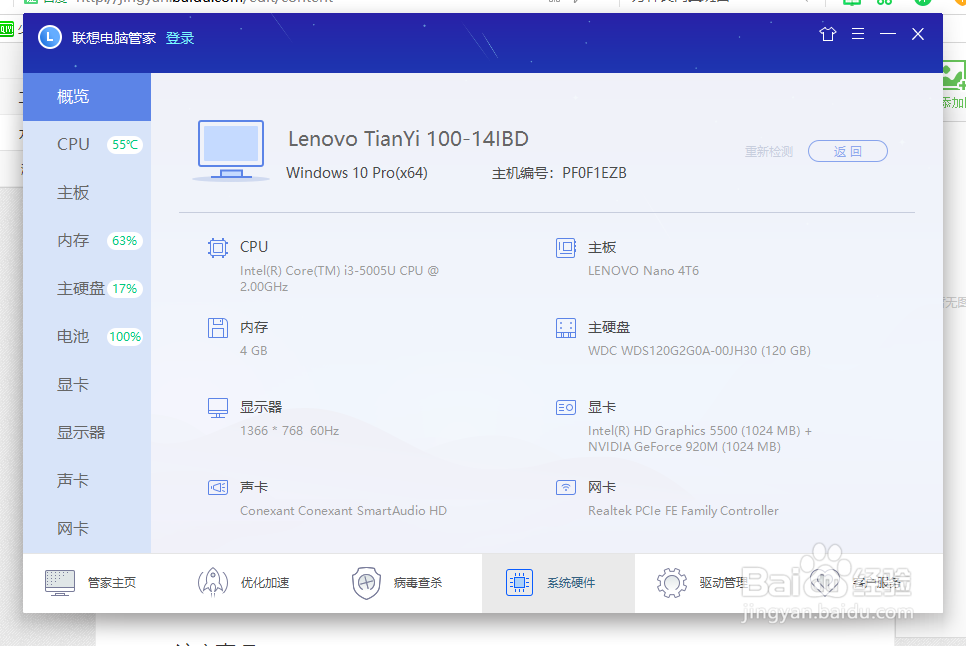Click the Realtek PCIe FE Family Controller text
Screen dimensions: 966x646
683,511
